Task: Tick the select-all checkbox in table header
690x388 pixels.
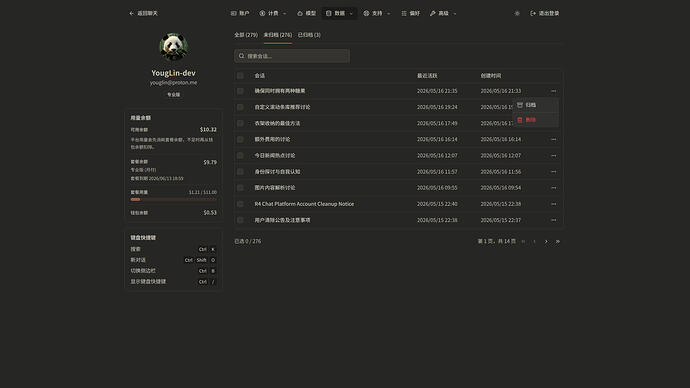Action: tap(240, 76)
